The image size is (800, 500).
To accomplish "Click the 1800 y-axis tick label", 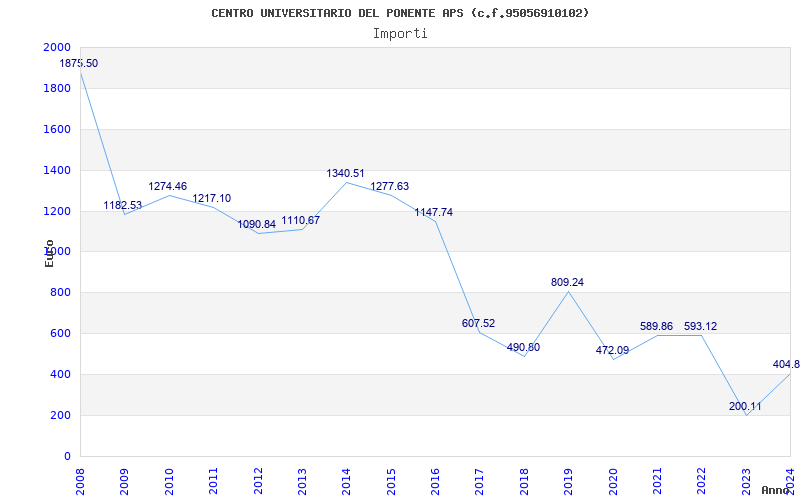I will pyautogui.click(x=57, y=88).
